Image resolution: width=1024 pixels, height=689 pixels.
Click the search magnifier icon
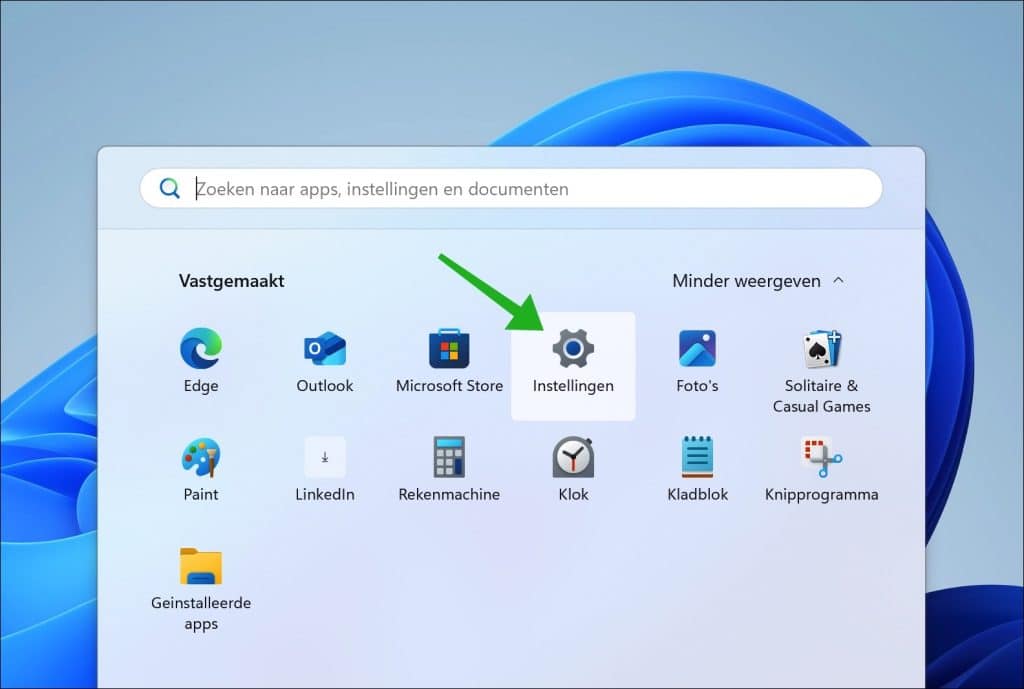pos(170,188)
